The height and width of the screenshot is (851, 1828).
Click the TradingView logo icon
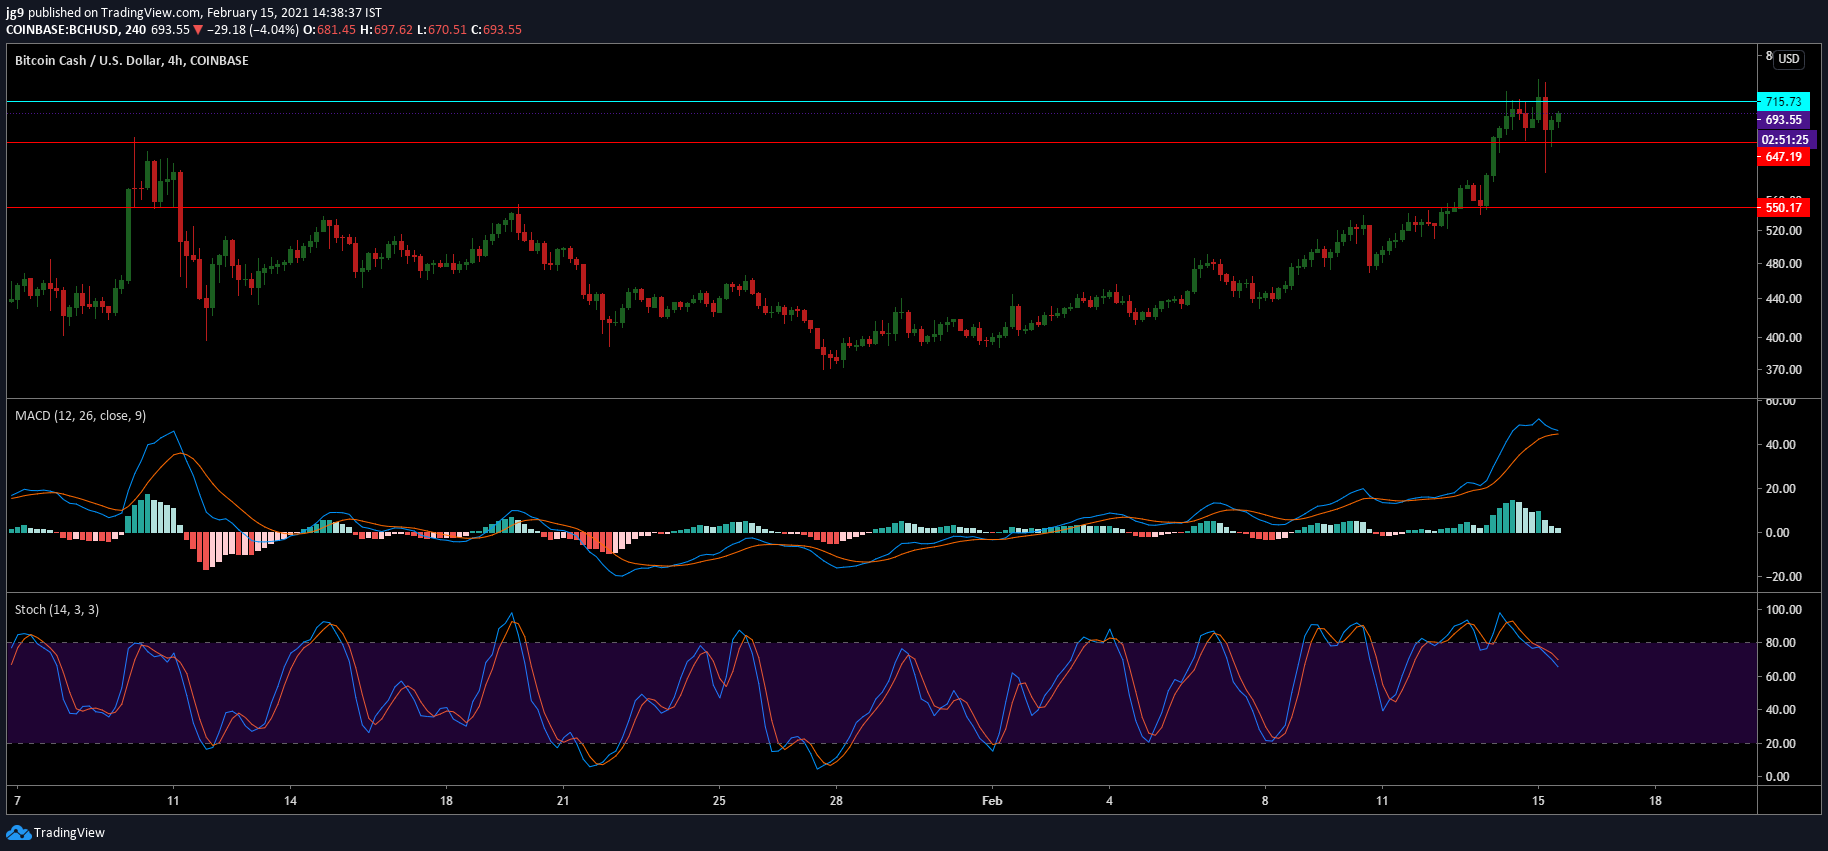click(x=18, y=832)
